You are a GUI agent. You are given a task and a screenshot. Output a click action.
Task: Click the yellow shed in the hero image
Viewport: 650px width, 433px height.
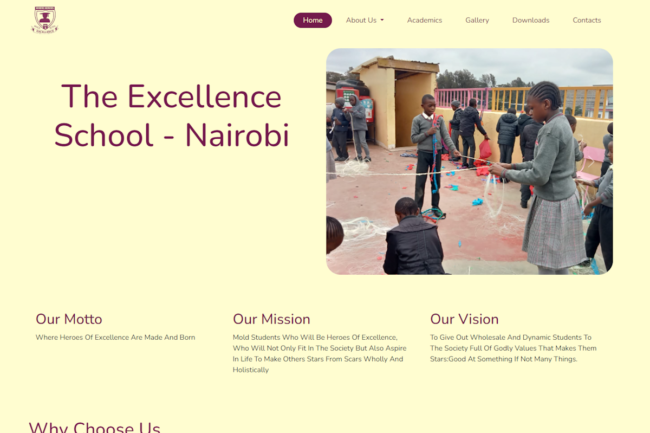(396, 104)
